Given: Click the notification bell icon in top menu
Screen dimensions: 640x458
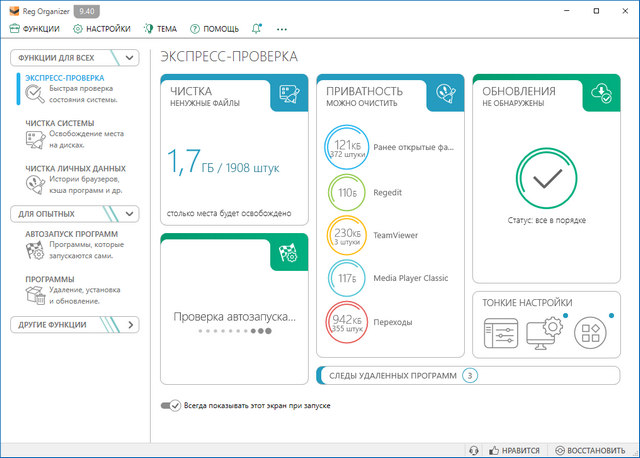Looking at the screenshot, I should pos(258,29).
